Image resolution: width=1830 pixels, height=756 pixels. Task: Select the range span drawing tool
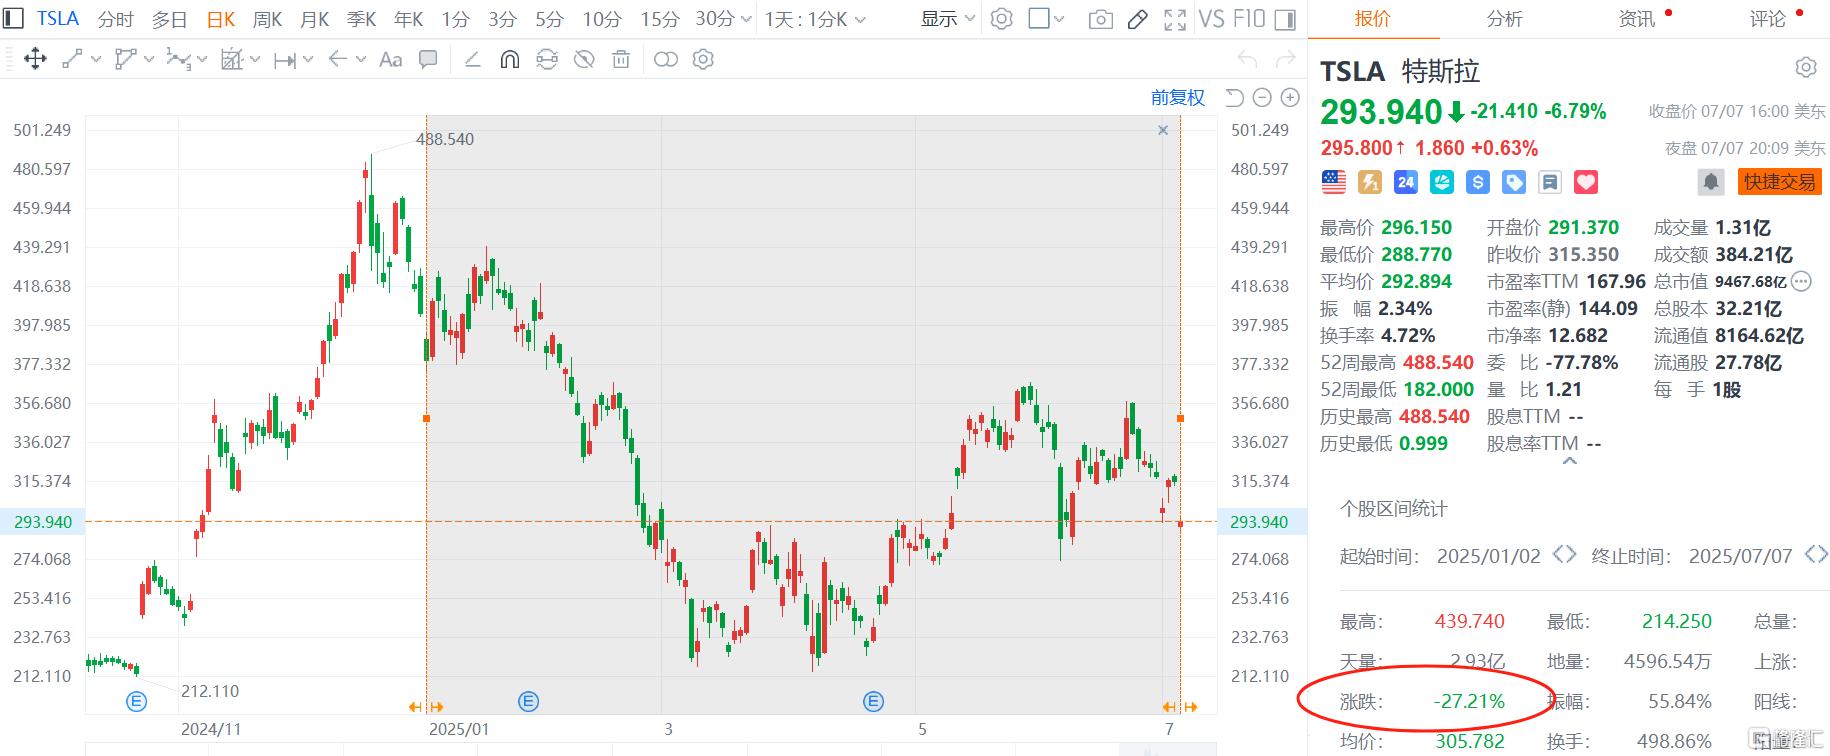pyautogui.click(x=285, y=60)
